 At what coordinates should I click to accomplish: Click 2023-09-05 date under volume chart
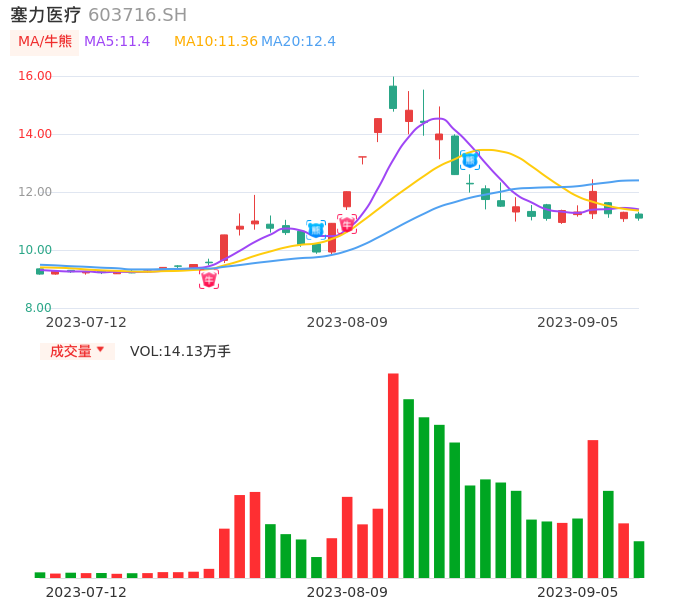click(x=578, y=592)
